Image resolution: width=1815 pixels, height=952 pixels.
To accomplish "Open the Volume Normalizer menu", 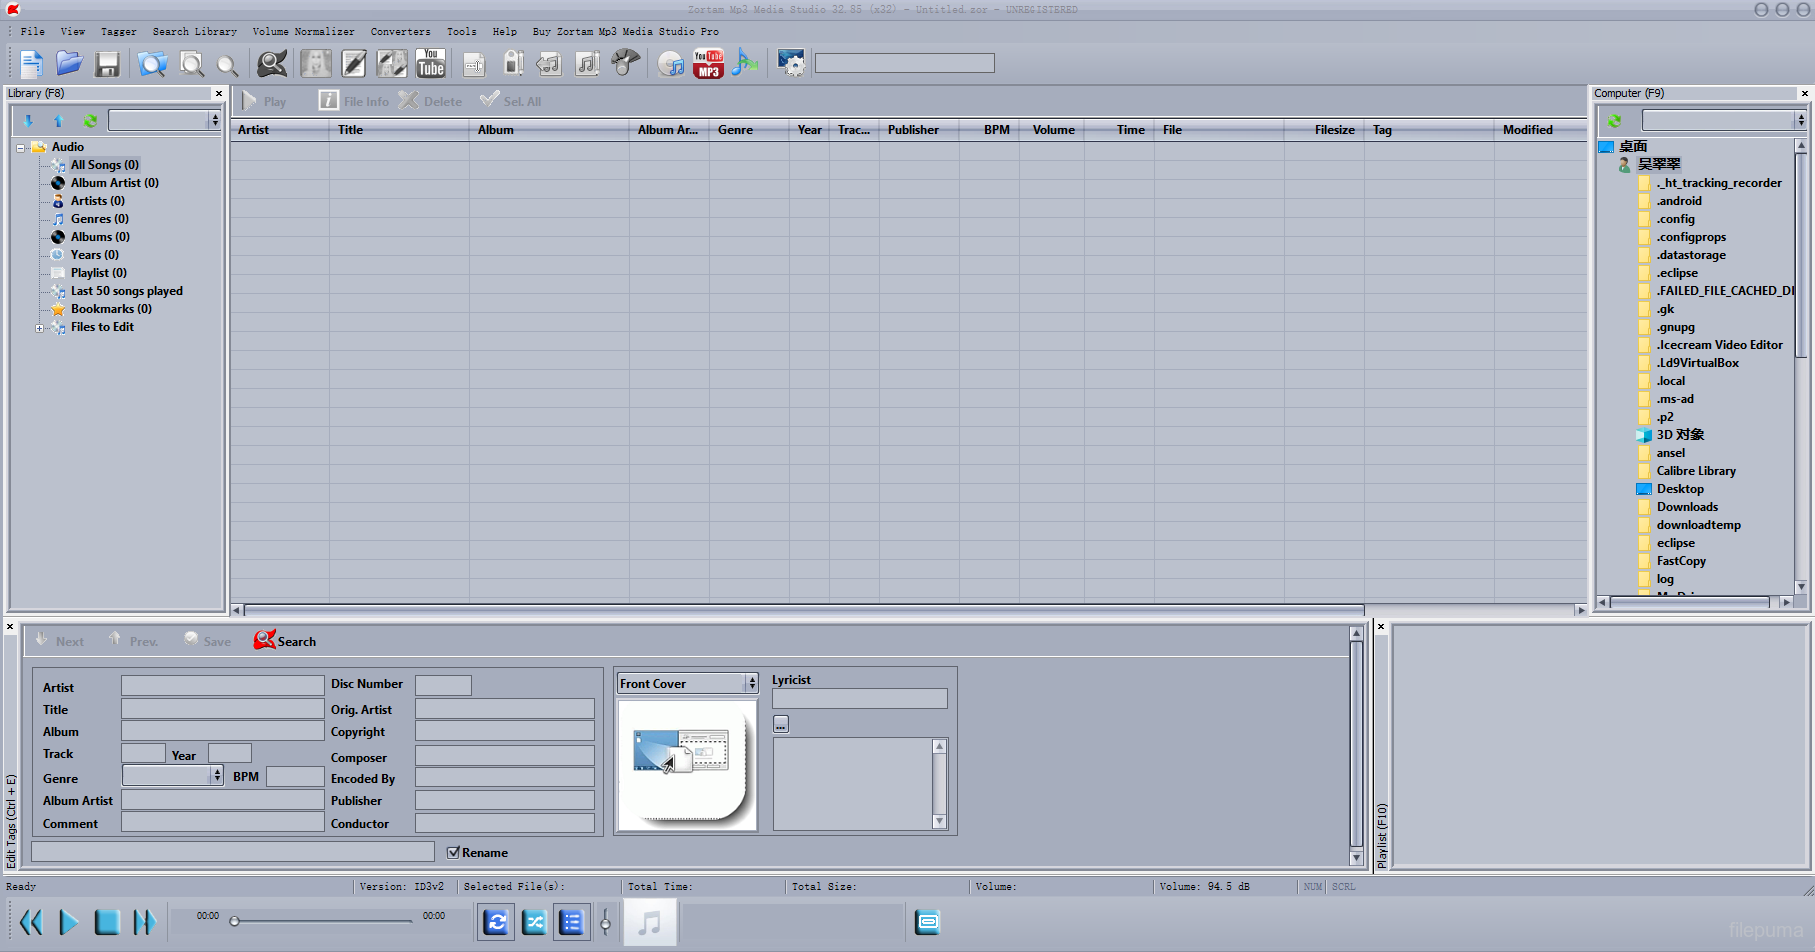I will point(303,31).
